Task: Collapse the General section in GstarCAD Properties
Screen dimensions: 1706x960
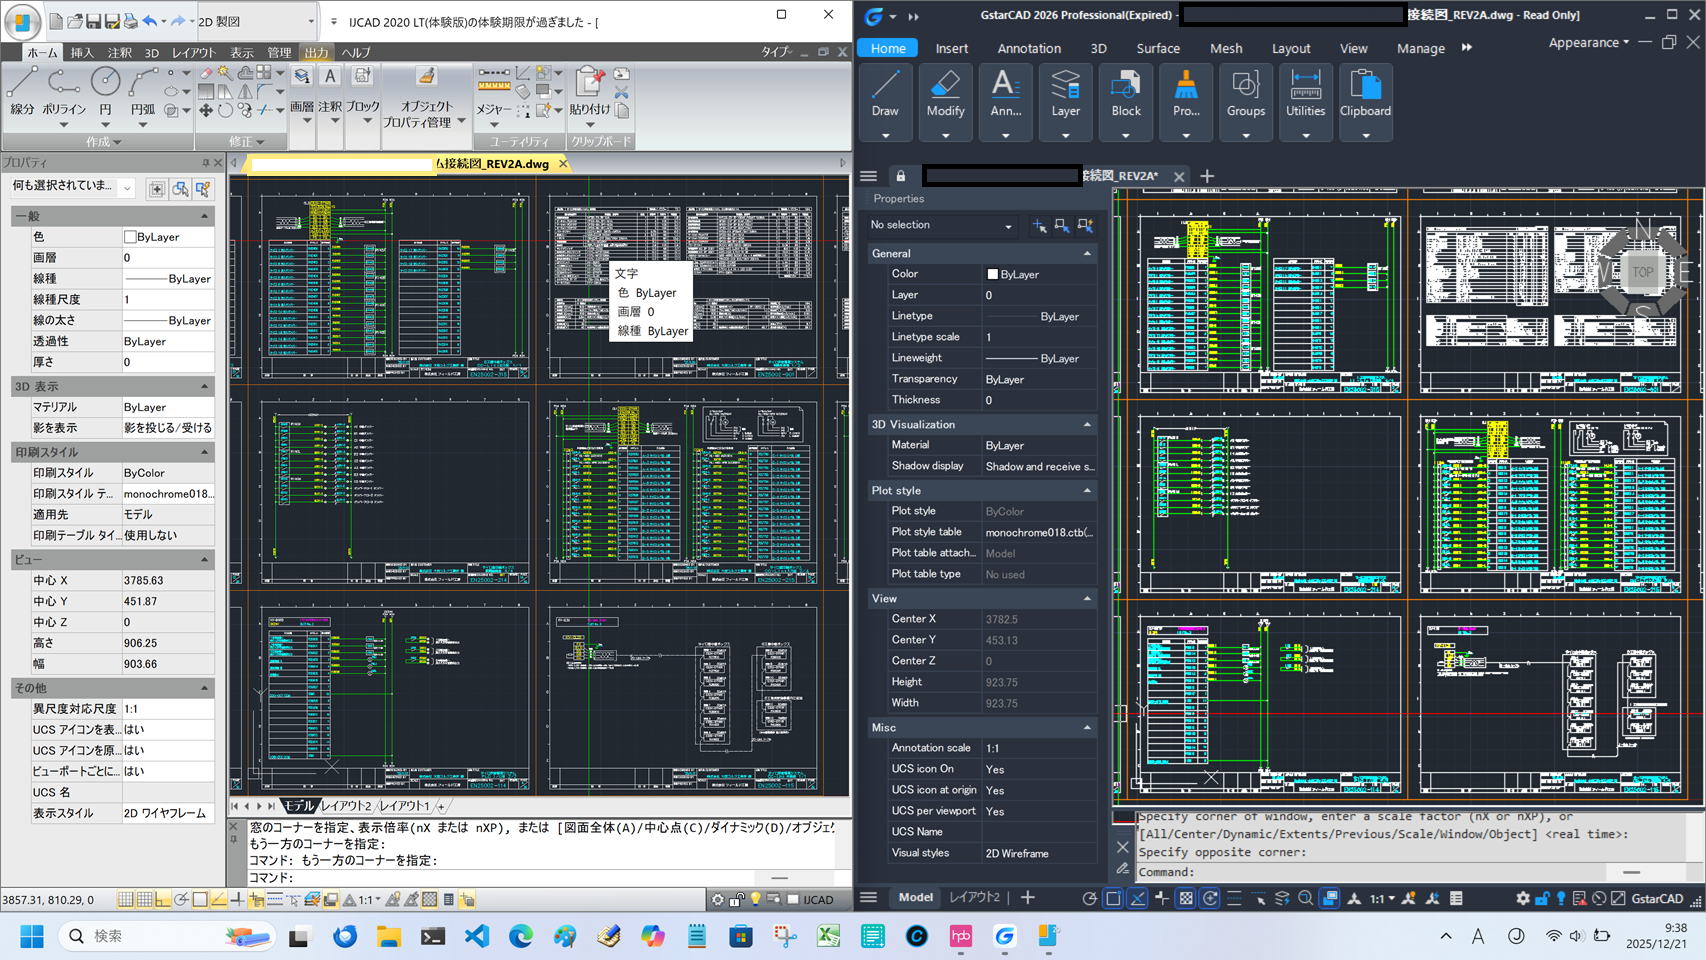Action: [1087, 254]
